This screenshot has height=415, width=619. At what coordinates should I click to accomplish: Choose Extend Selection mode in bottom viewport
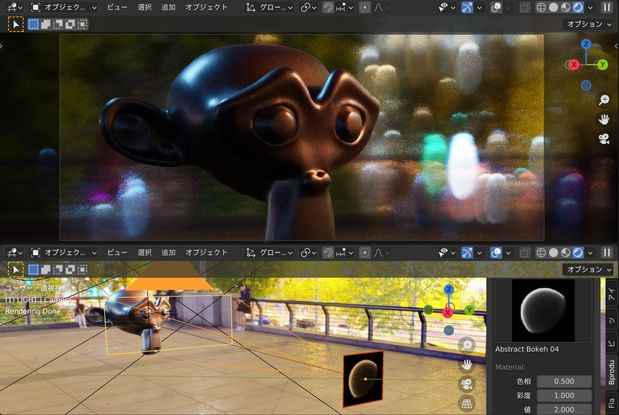point(46,270)
